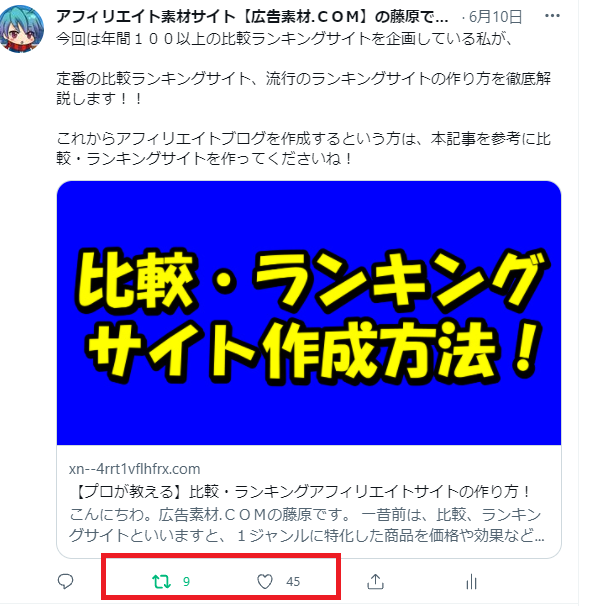Like the tweet with heart icon
This screenshot has width=591, height=606.
[x=265, y=581]
